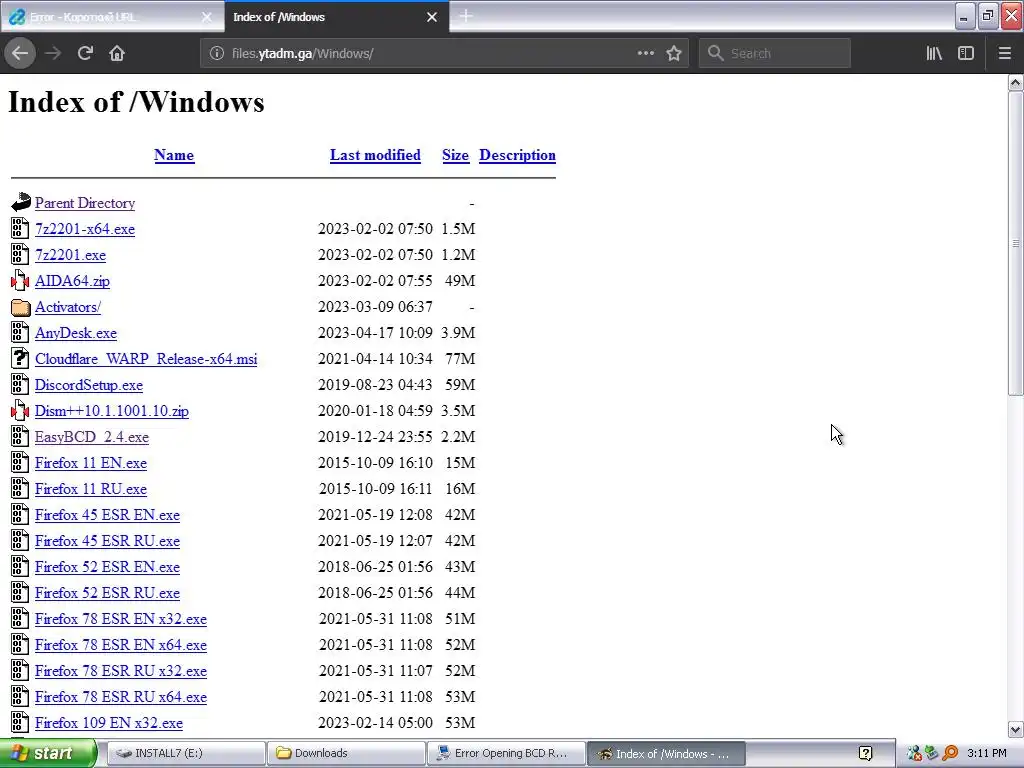
Task: Download 7z2201.exe file
Action: (x=71, y=255)
